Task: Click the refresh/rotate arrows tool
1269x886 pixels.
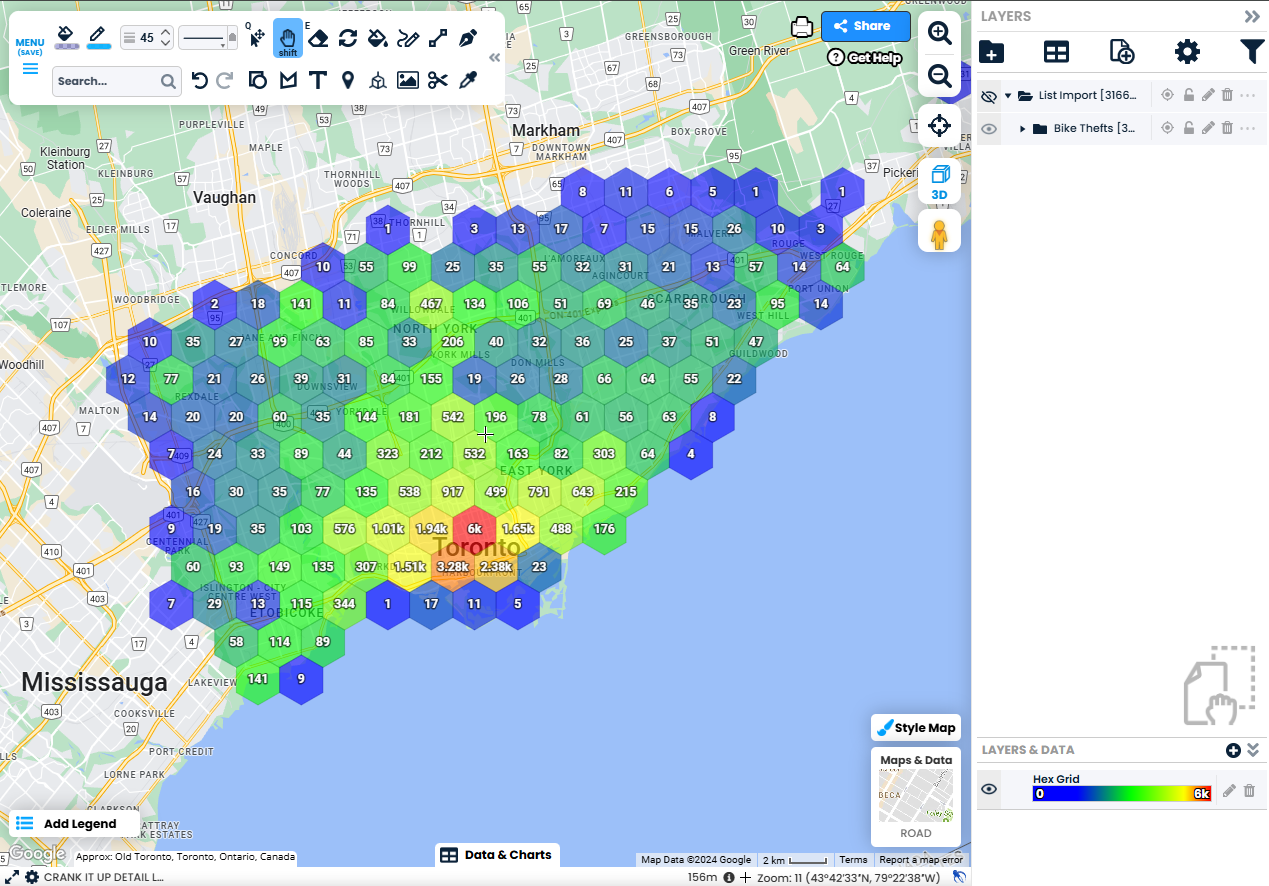Action: pyautogui.click(x=348, y=38)
